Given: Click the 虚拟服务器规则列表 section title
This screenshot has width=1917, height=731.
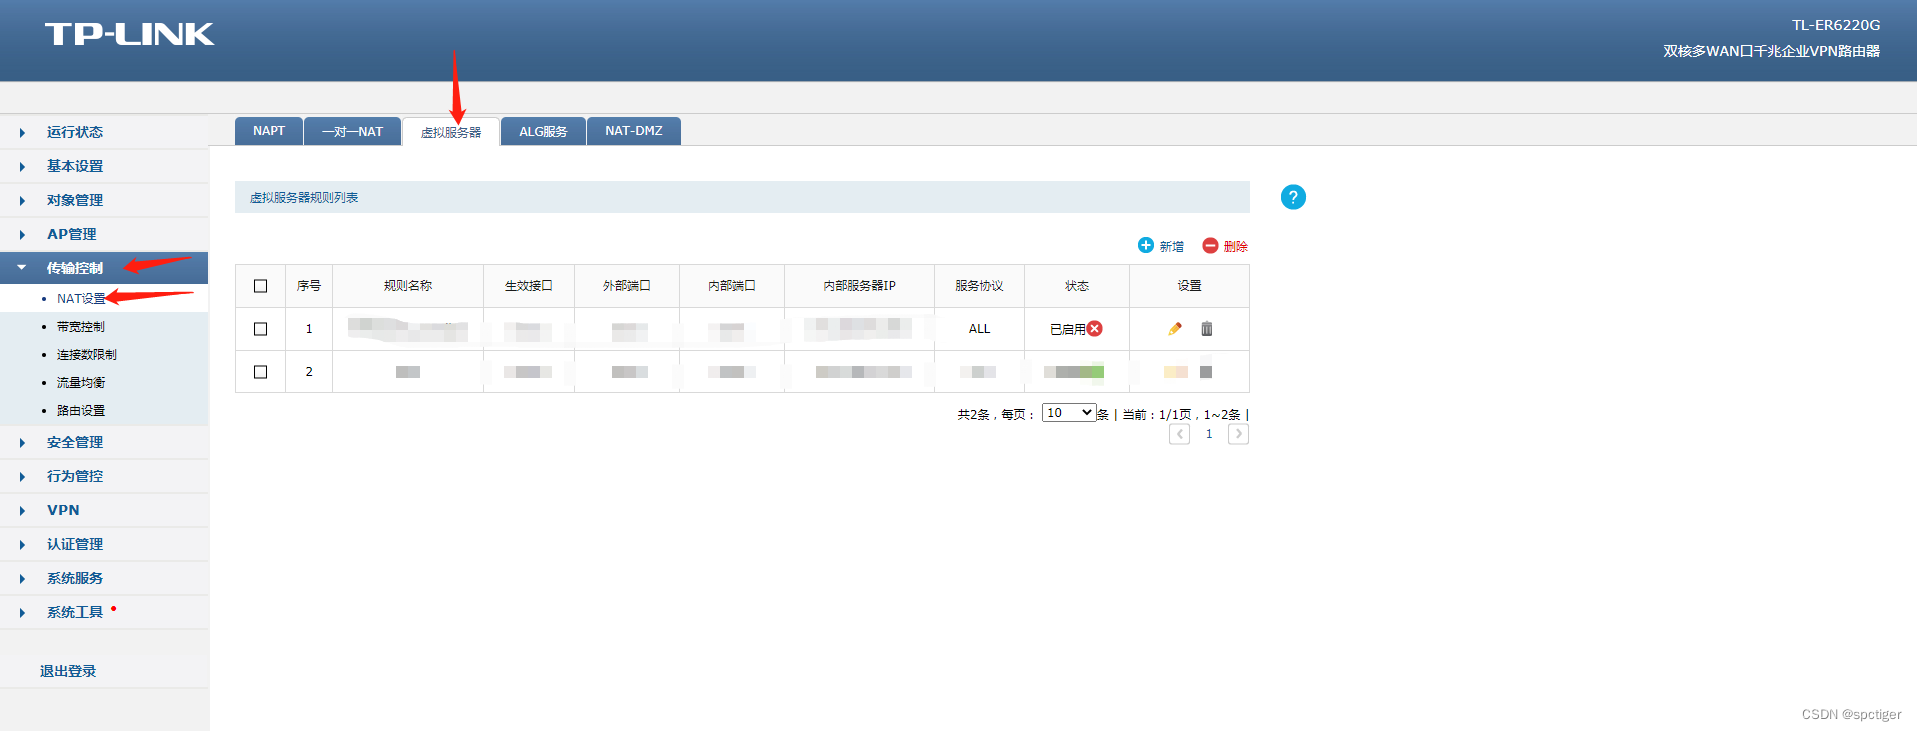Looking at the screenshot, I should pyautogui.click(x=304, y=198).
